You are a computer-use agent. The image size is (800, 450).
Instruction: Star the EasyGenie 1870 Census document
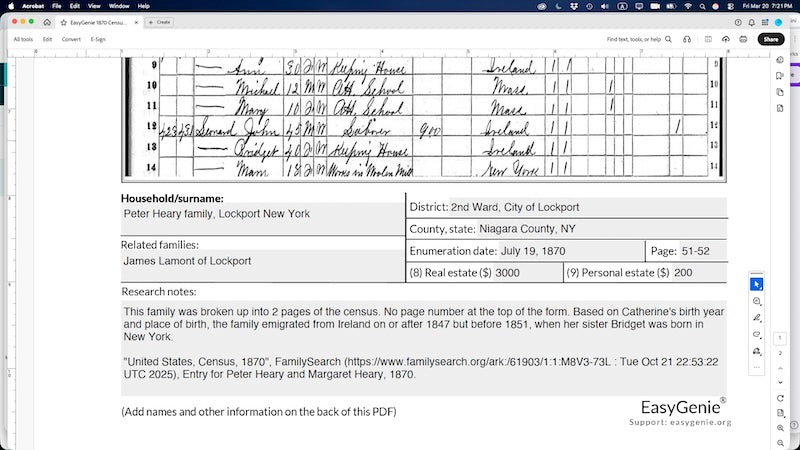64,22
